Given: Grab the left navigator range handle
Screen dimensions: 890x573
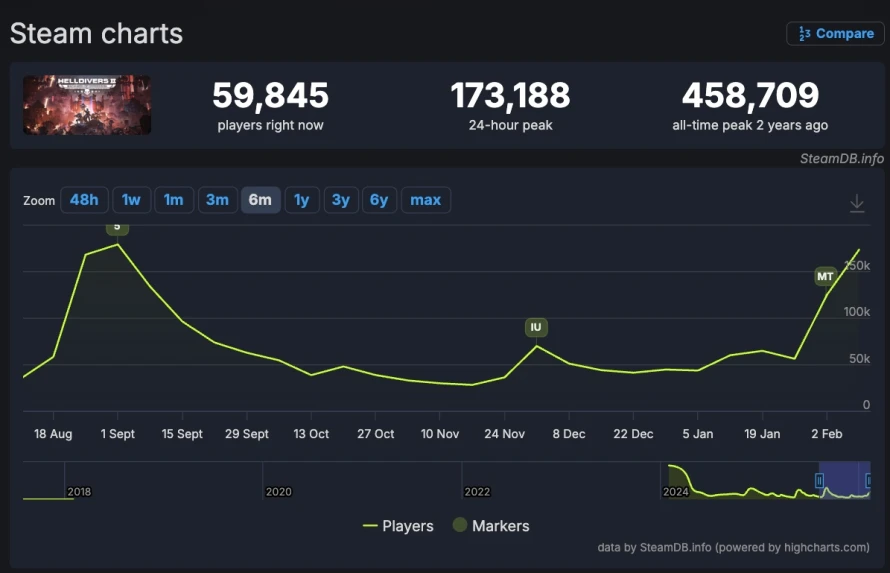Looking at the screenshot, I should point(819,481).
